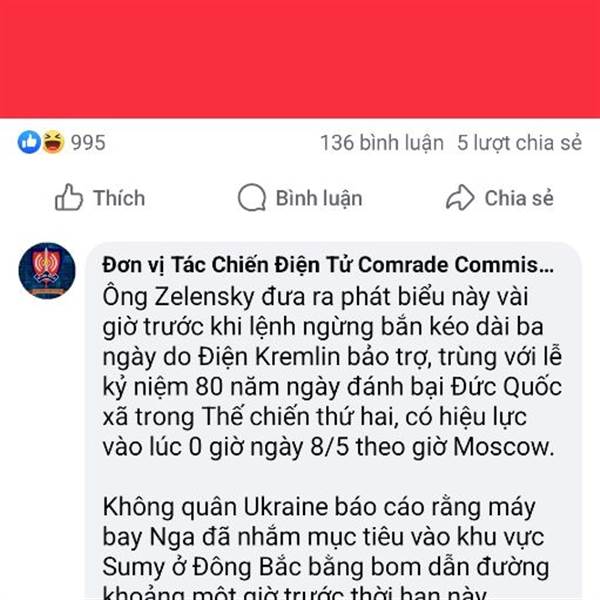This screenshot has height=600, width=600.
Task: Click the cut-off last line of the comment
Action: point(295,593)
